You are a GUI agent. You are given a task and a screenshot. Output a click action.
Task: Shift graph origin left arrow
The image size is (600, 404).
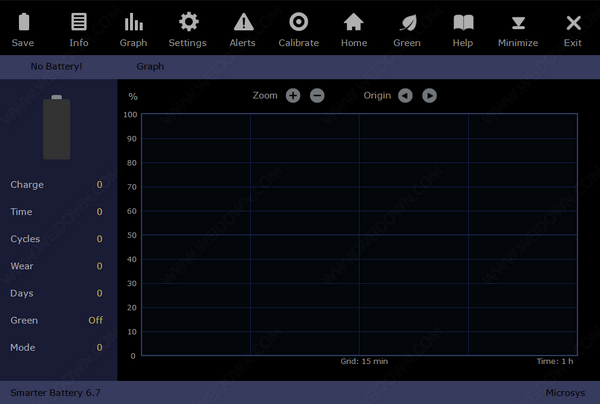405,95
